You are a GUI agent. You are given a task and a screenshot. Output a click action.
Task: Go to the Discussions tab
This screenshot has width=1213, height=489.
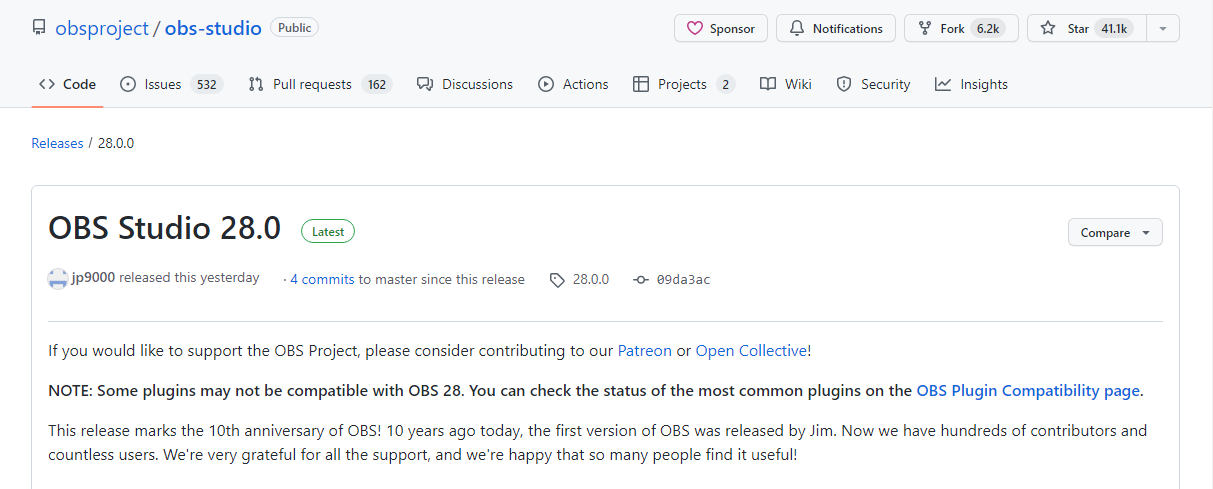click(465, 84)
